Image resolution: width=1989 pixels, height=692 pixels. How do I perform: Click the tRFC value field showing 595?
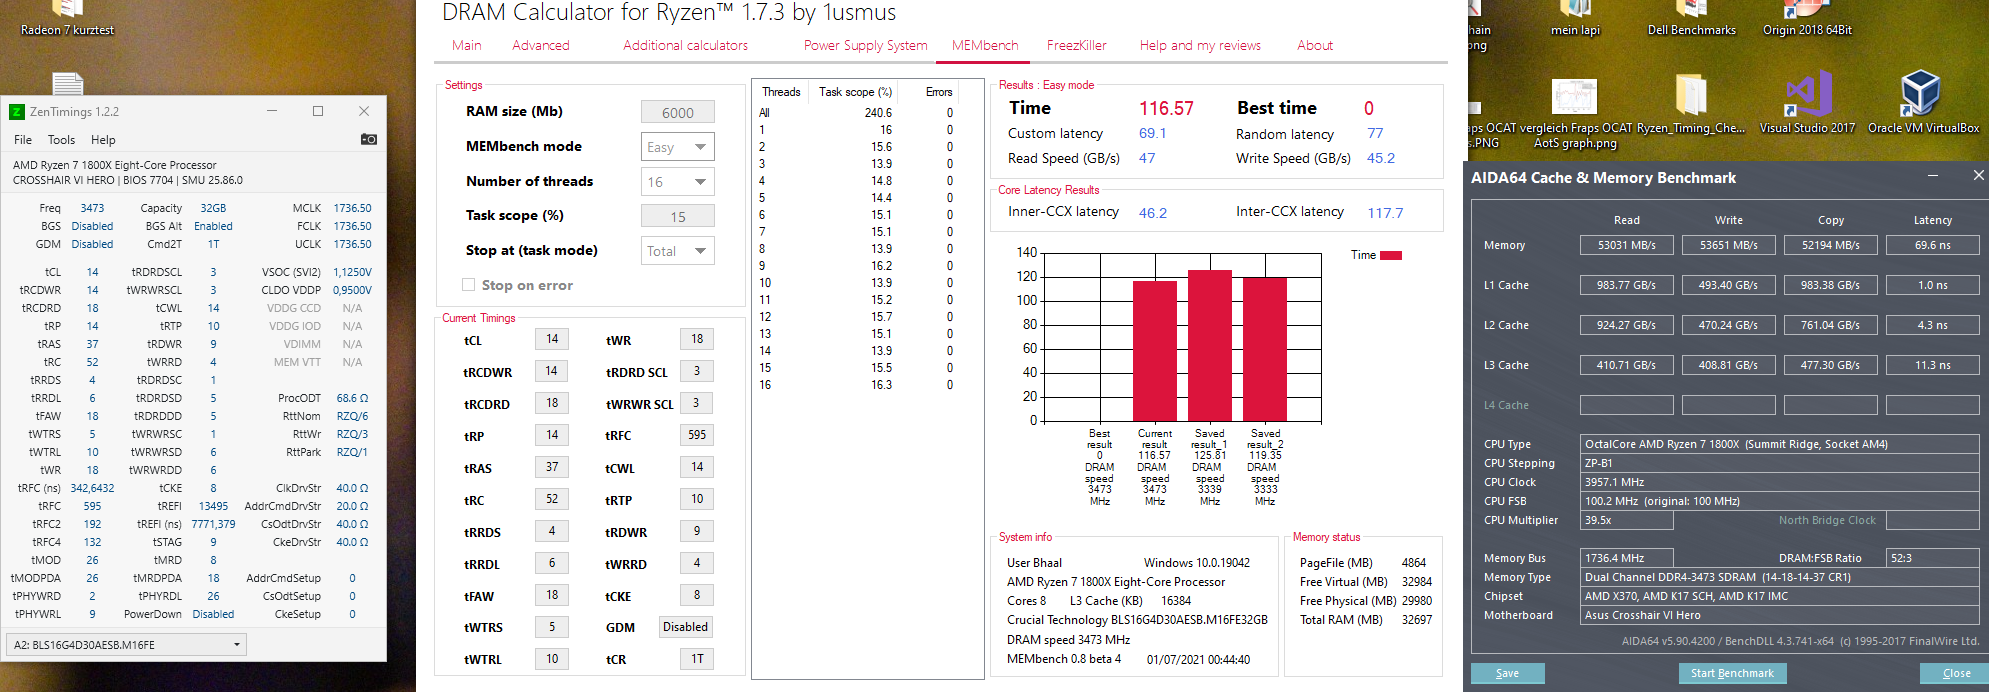[697, 435]
